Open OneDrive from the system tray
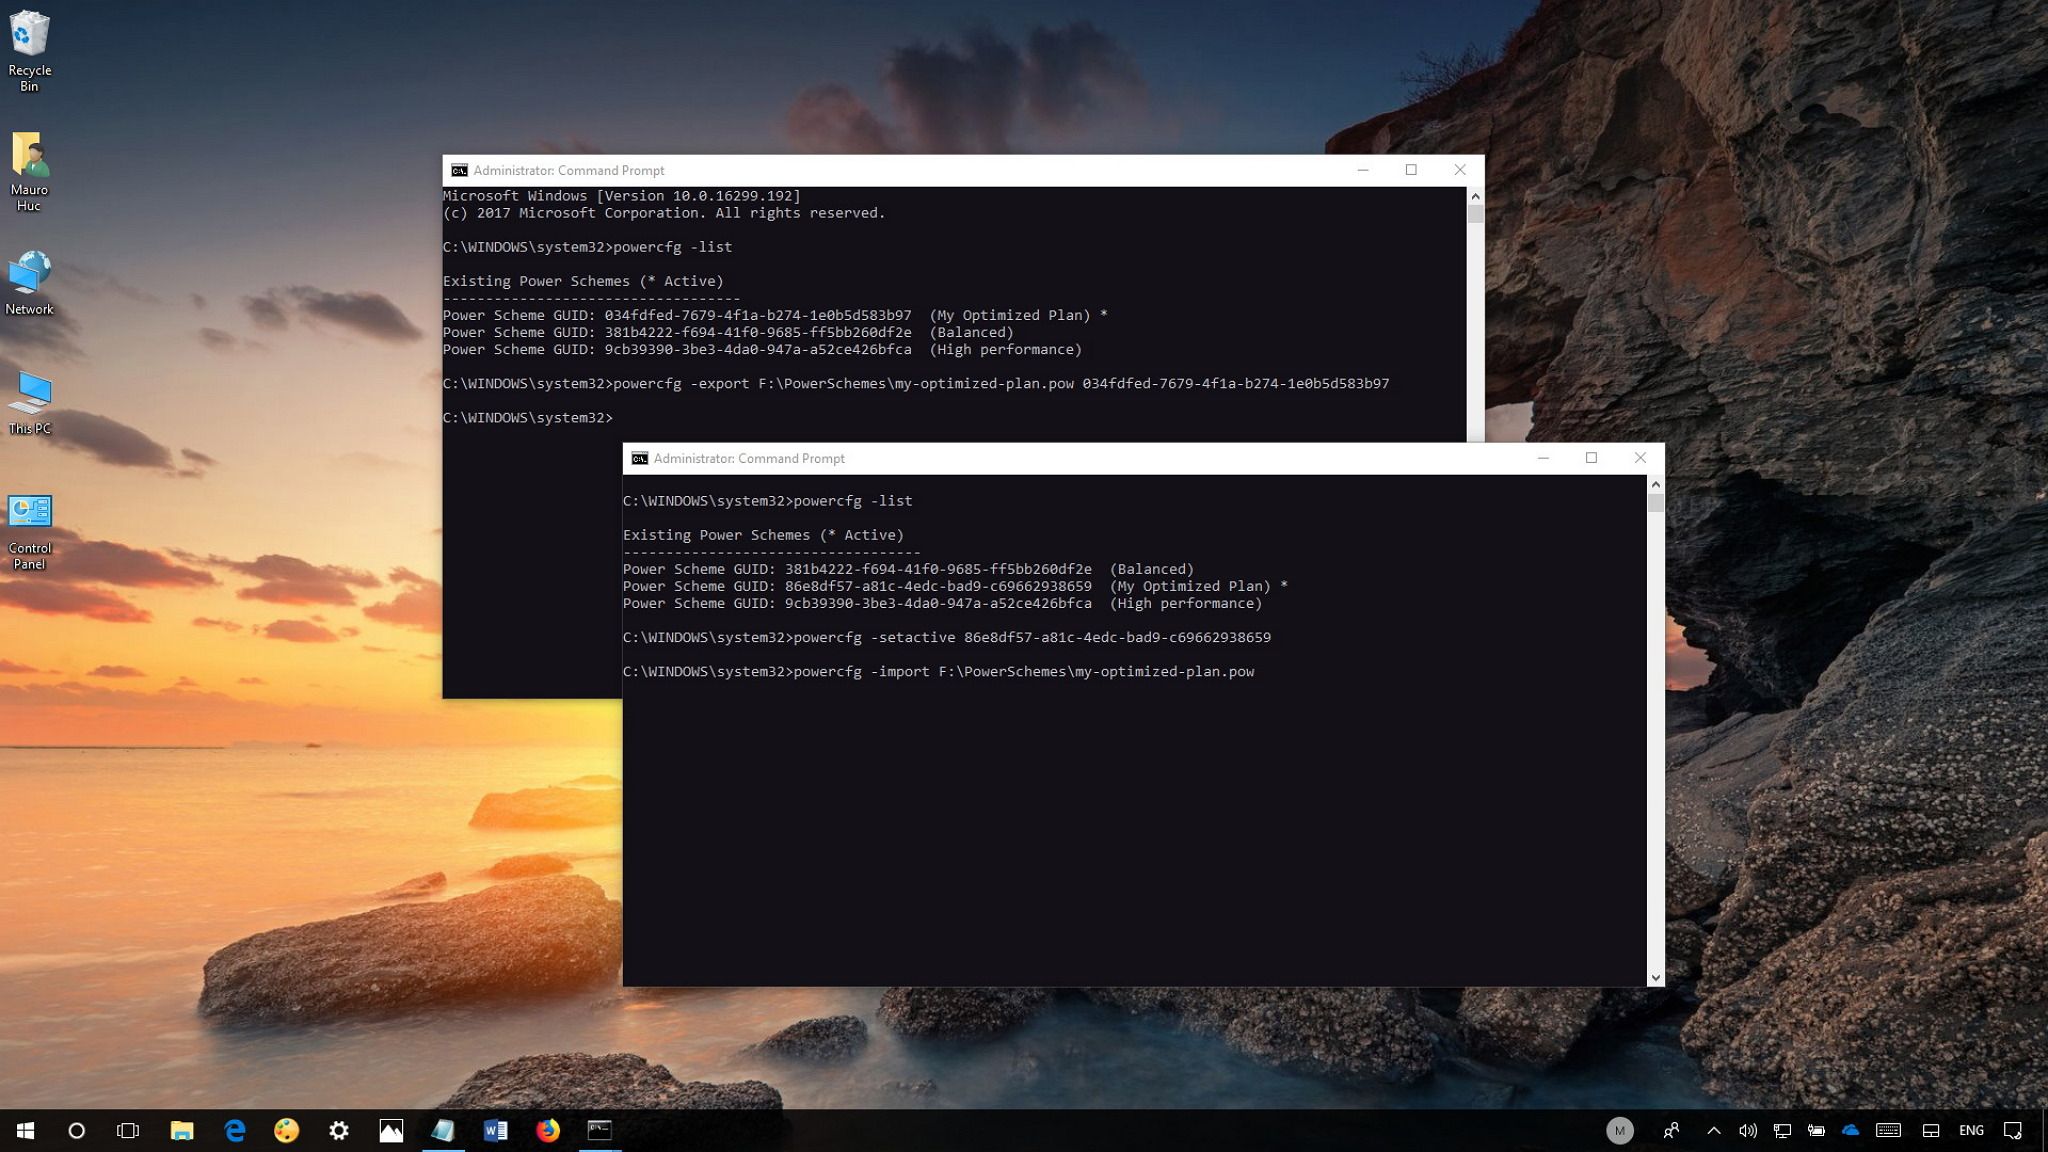The width and height of the screenshot is (2048, 1152). tap(1850, 1131)
